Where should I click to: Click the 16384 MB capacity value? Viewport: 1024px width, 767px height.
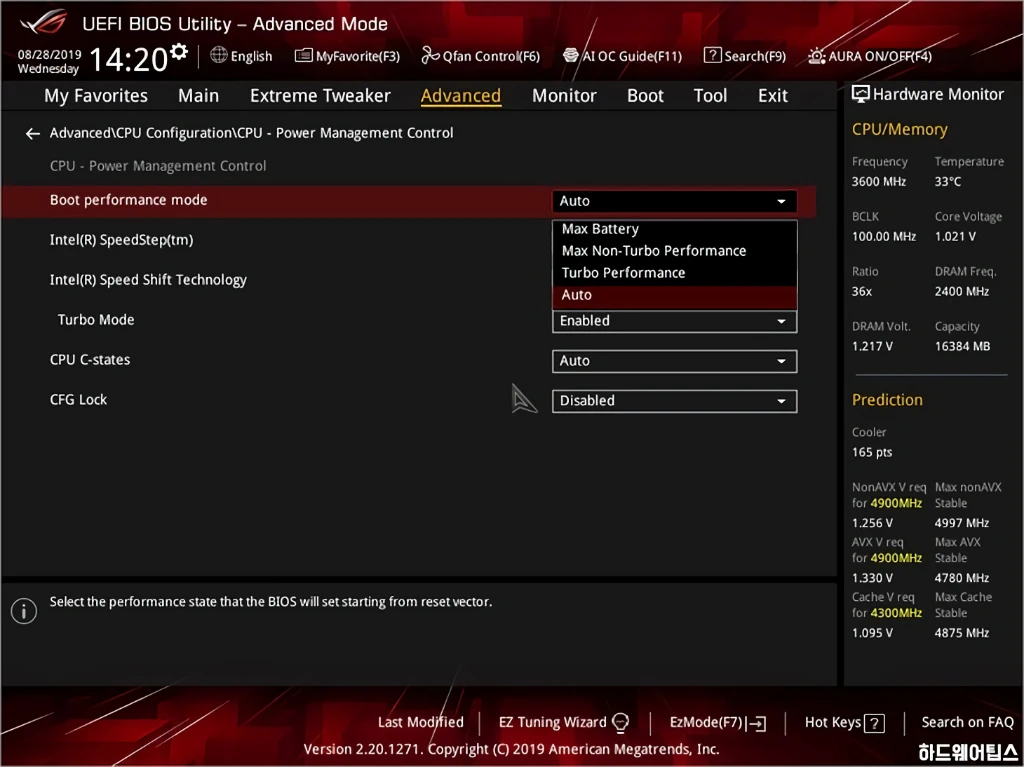[962, 346]
